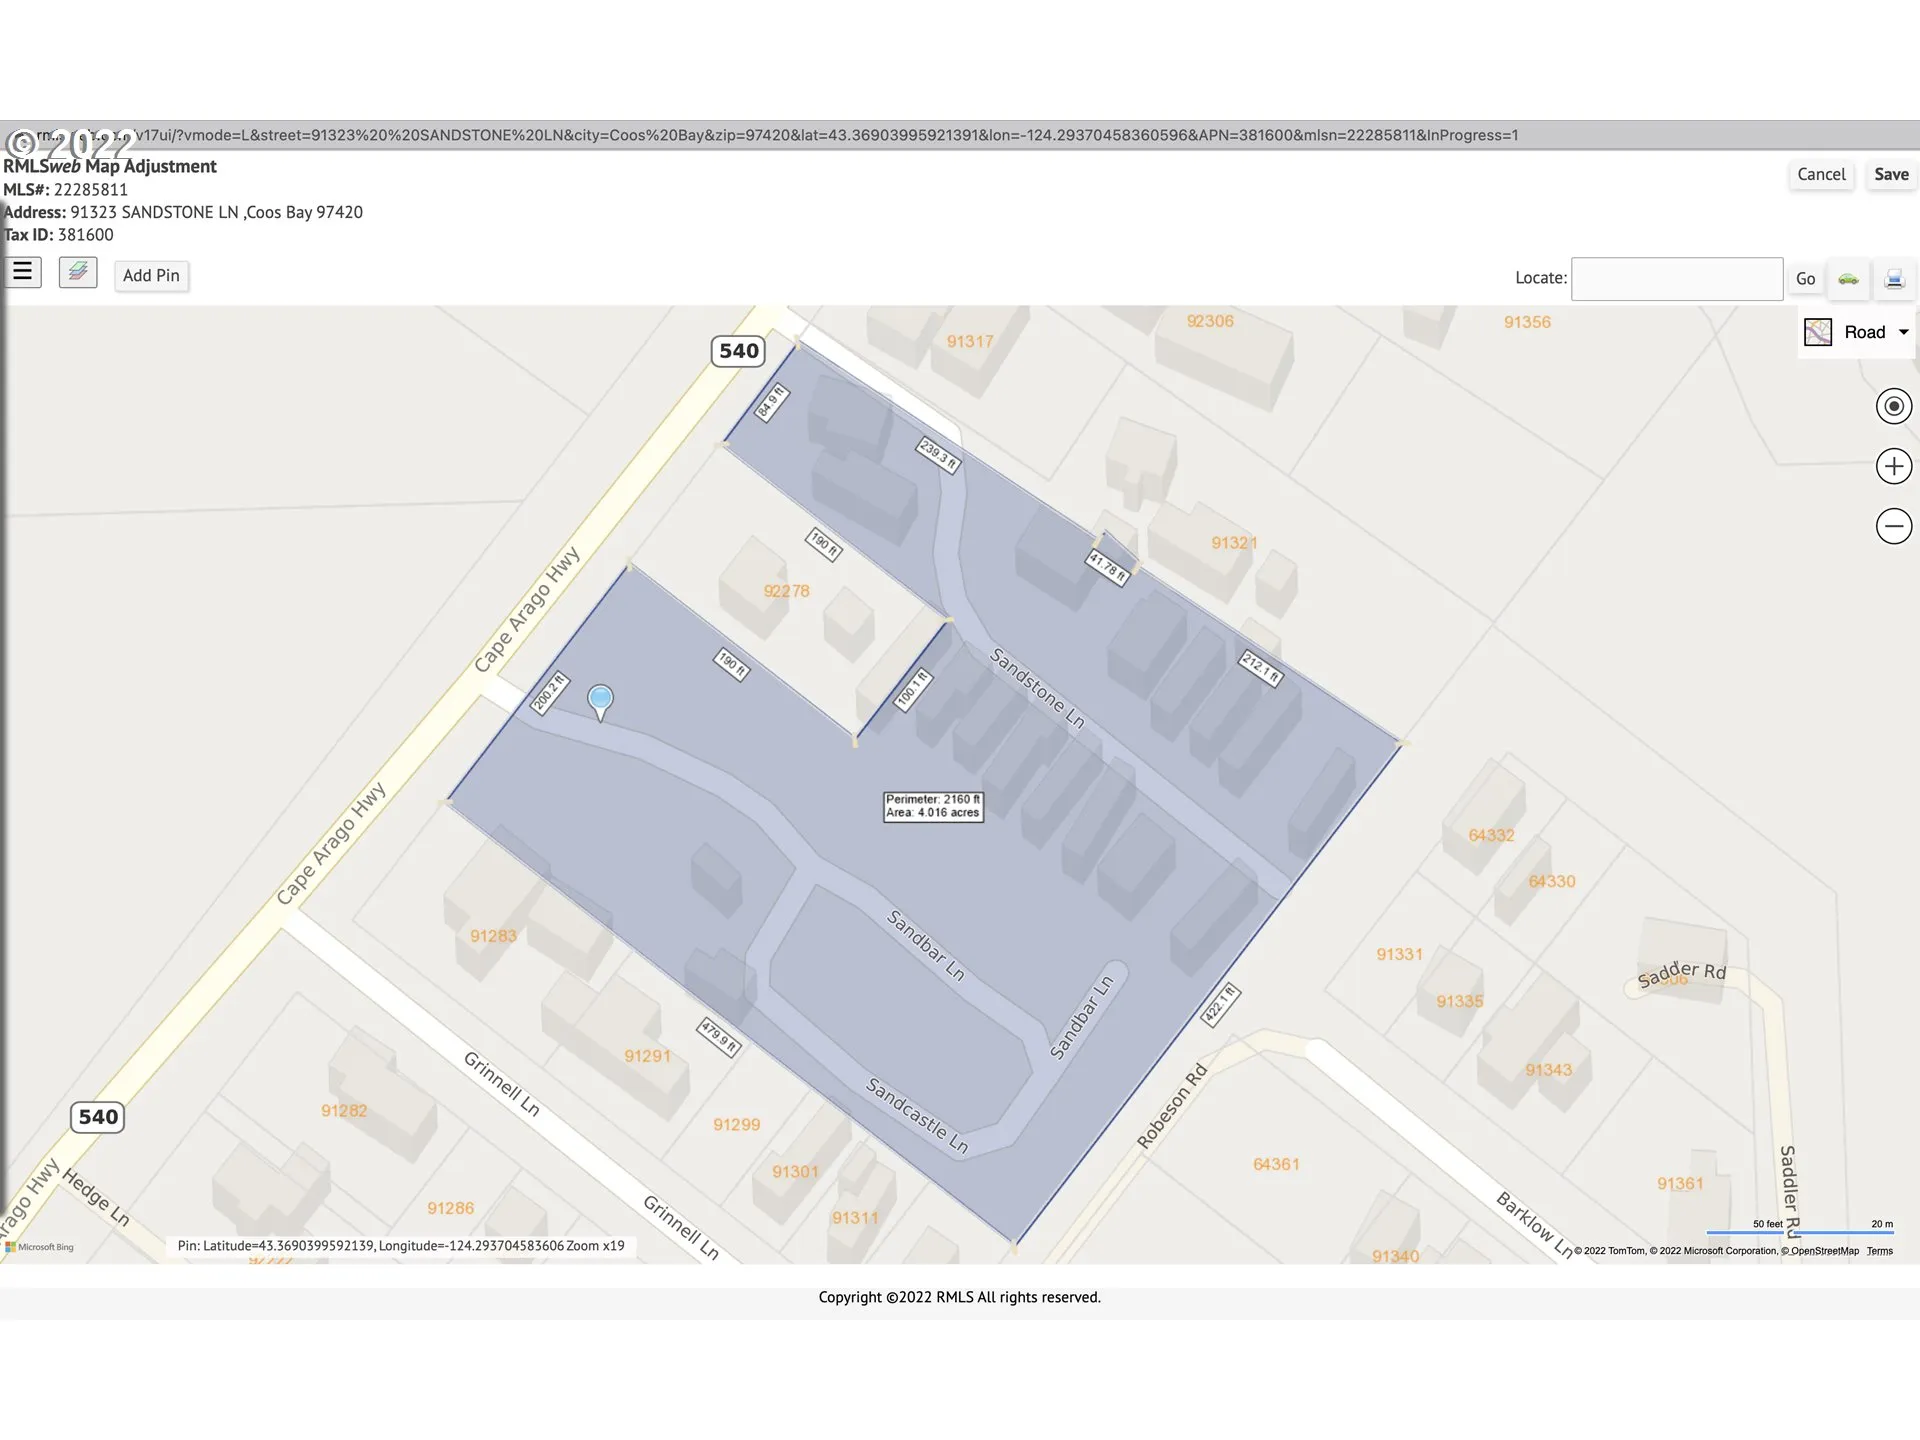This screenshot has width=1920, height=1440.
Task: Click the OpenStreetMap attribution link
Action: click(x=1824, y=1251)
